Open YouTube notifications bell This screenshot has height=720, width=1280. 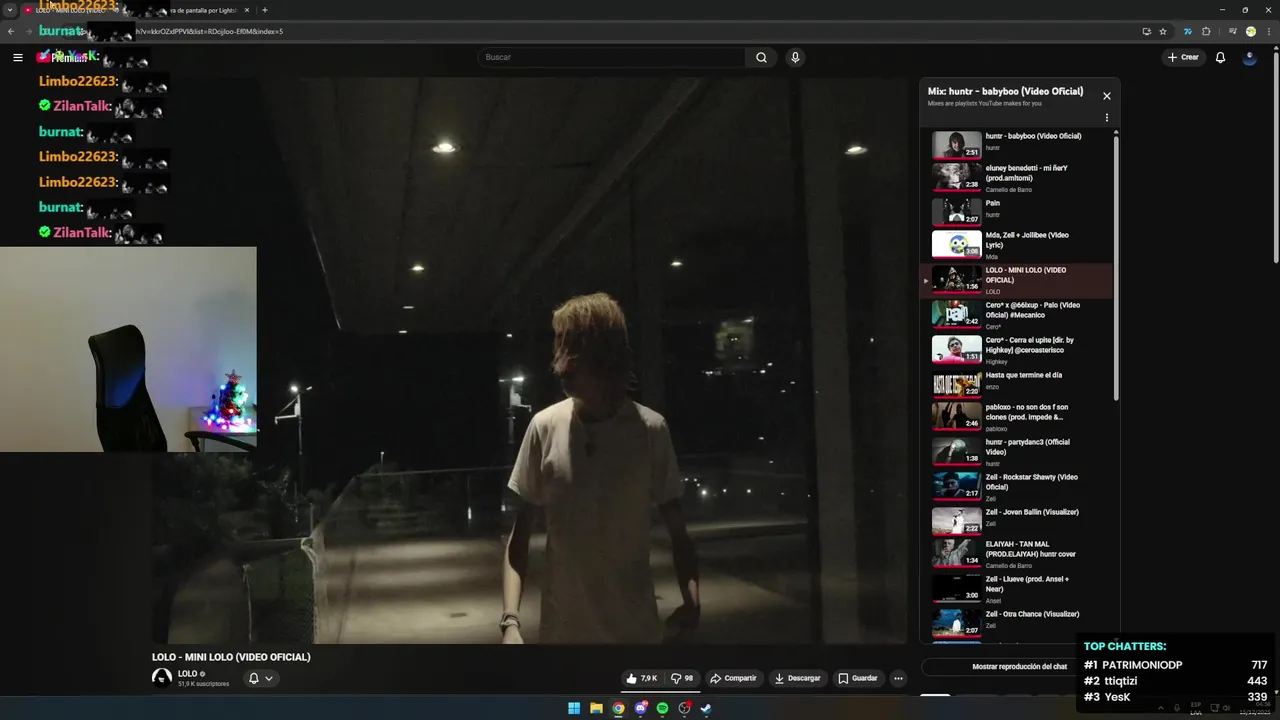1220,57
